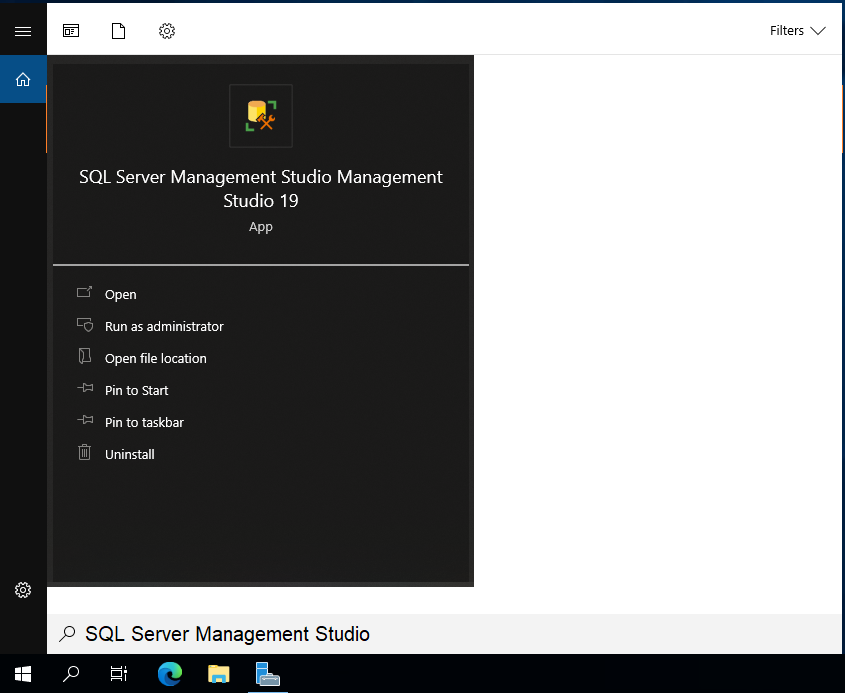Select Open file location
This screenshot has width=845, height=693.
pos(156,358)
